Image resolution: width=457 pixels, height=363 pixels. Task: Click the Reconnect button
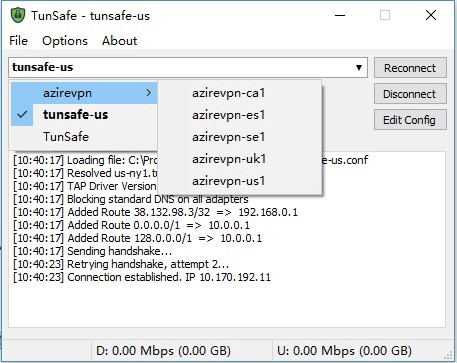pos(410,68)
